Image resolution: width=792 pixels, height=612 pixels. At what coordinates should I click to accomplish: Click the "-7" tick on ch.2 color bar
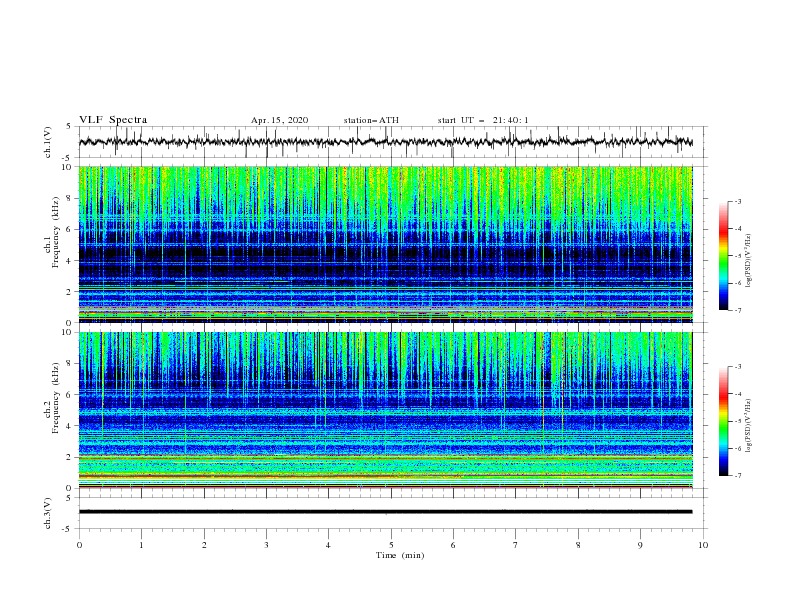pyautogui.click(x=738, y=475)
